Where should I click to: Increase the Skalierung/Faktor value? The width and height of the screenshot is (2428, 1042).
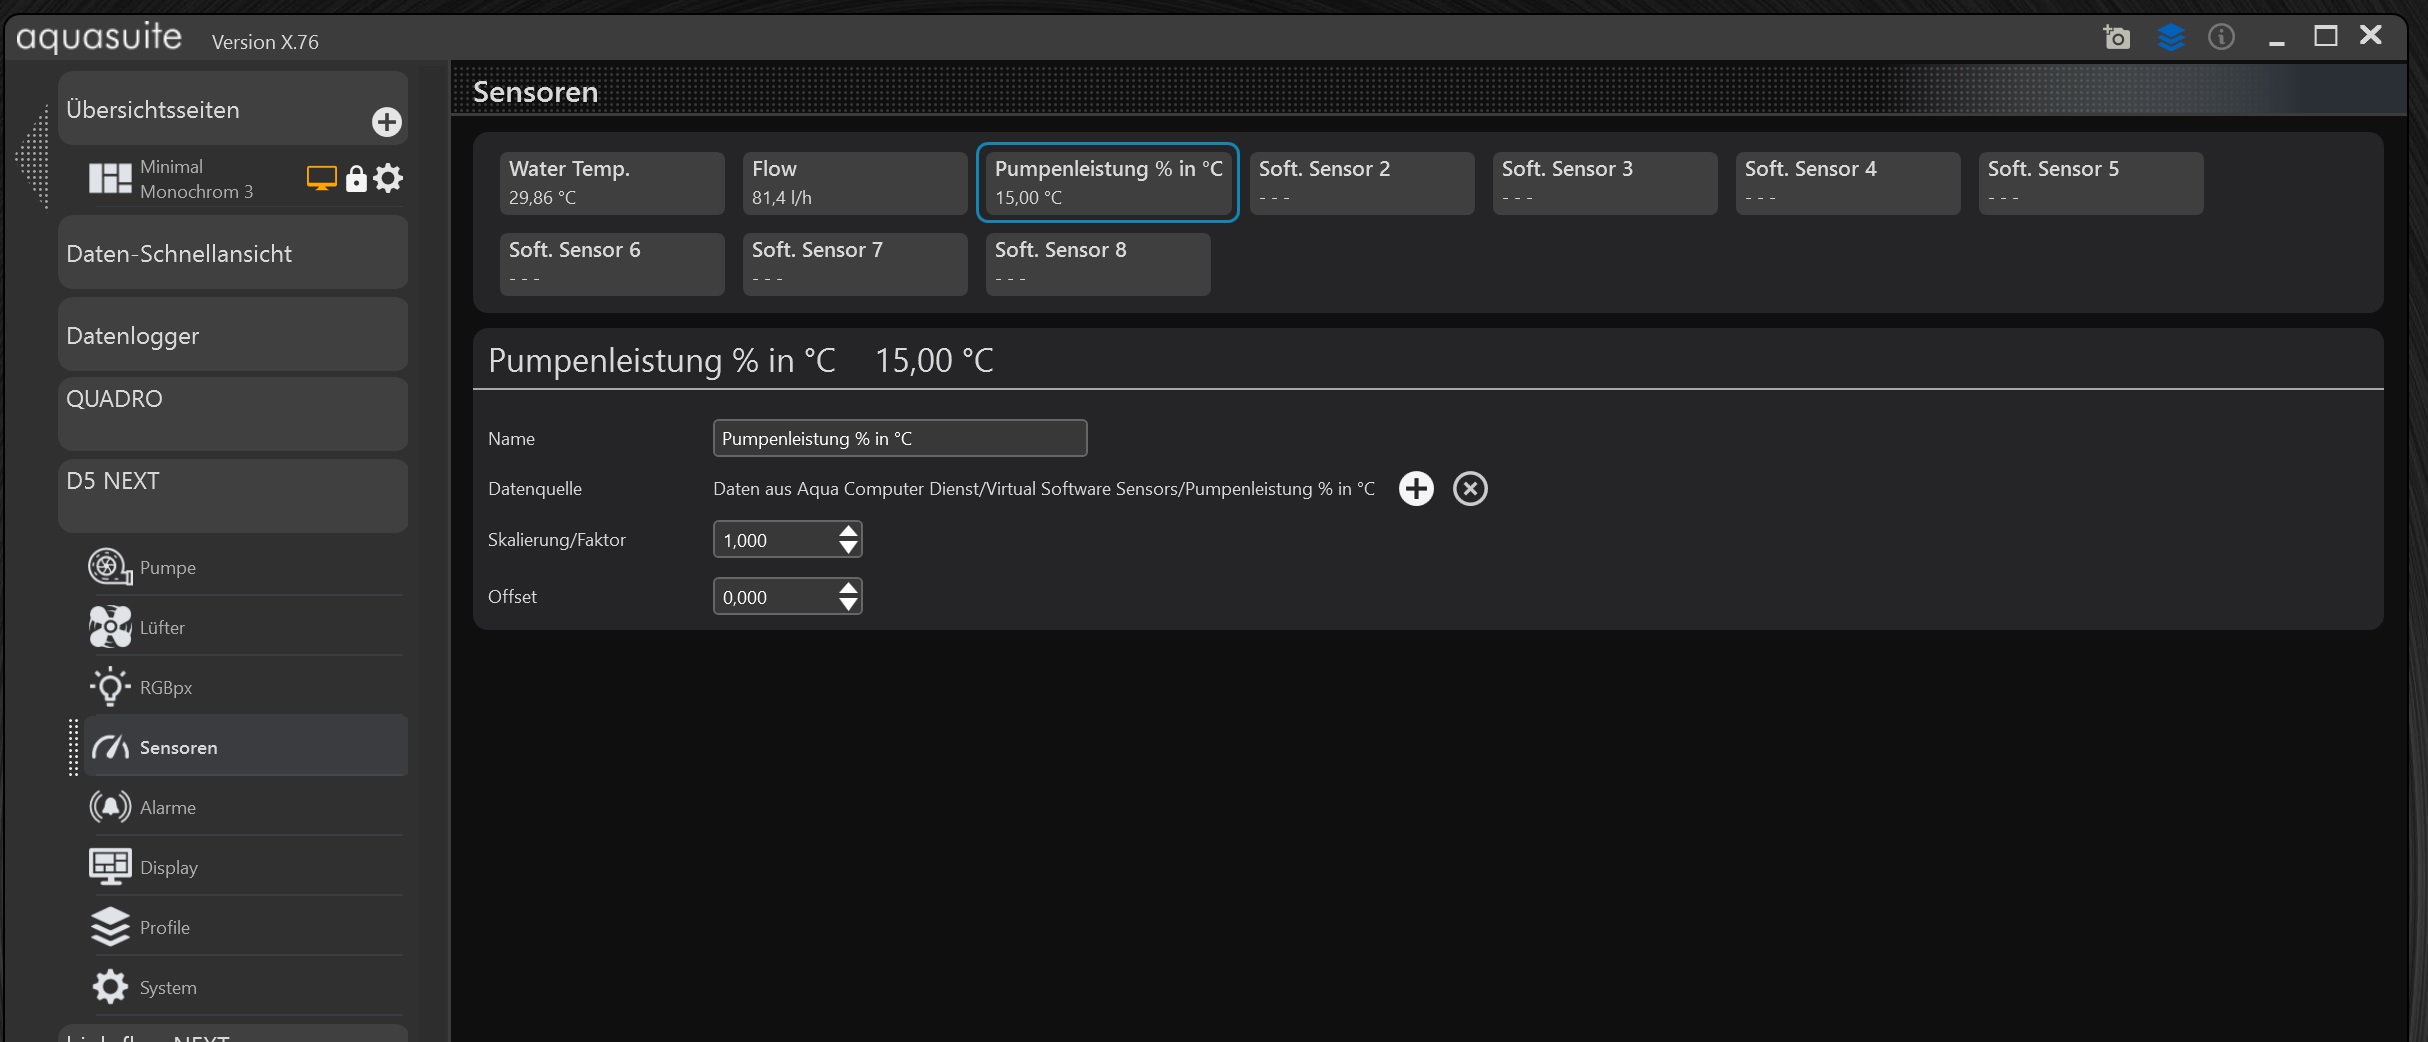(848, 531)
